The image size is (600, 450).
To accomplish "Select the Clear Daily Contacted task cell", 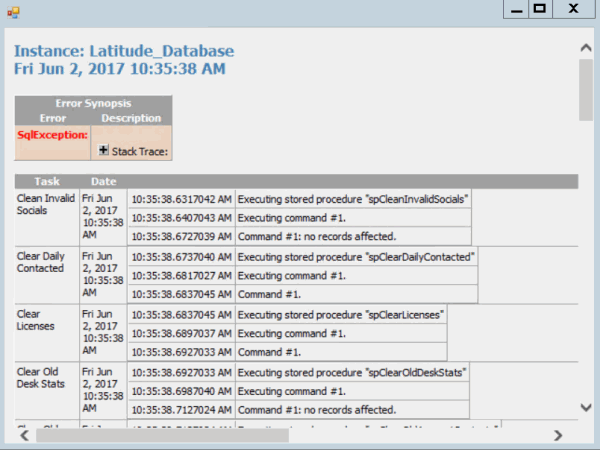I will [x=47, y=275].
